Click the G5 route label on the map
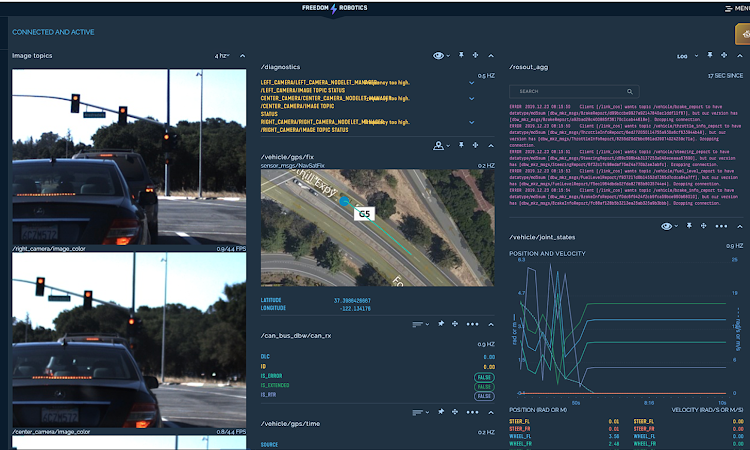Viewport: 750px width, 450px height. 364,214
